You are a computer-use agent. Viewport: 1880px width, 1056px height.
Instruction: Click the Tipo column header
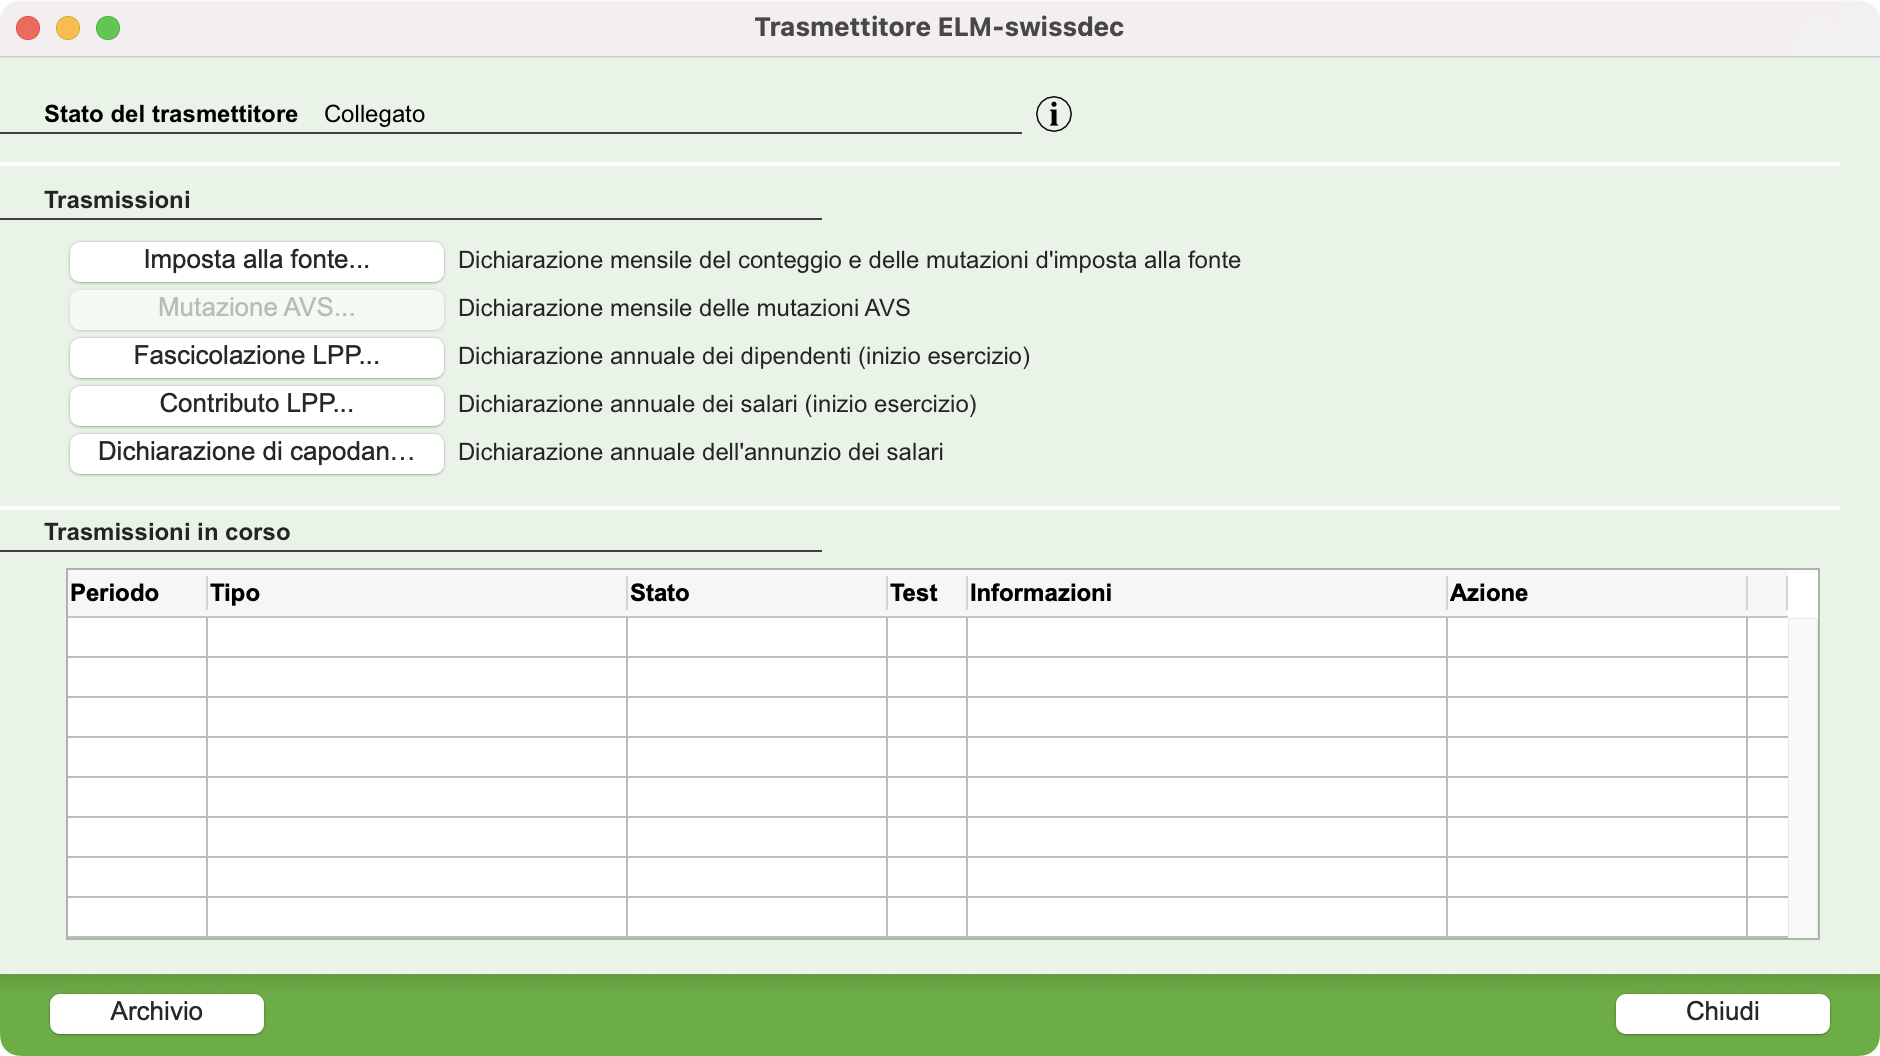(417, 593)
